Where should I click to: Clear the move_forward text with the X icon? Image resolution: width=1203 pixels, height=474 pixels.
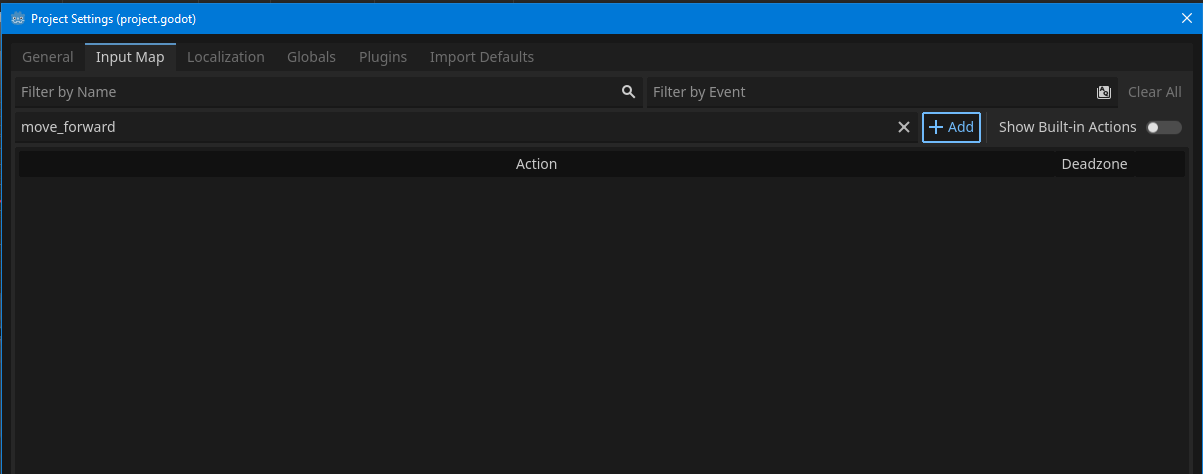pyautogui.click(x=903, y=127)
